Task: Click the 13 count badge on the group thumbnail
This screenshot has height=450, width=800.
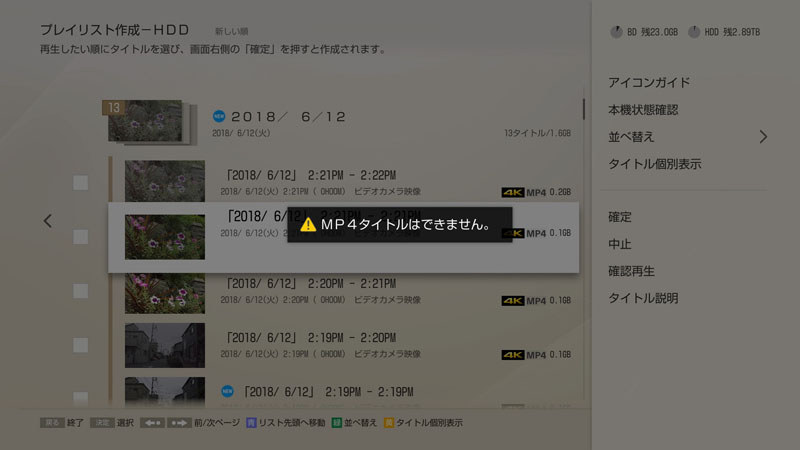Action: 113,108
